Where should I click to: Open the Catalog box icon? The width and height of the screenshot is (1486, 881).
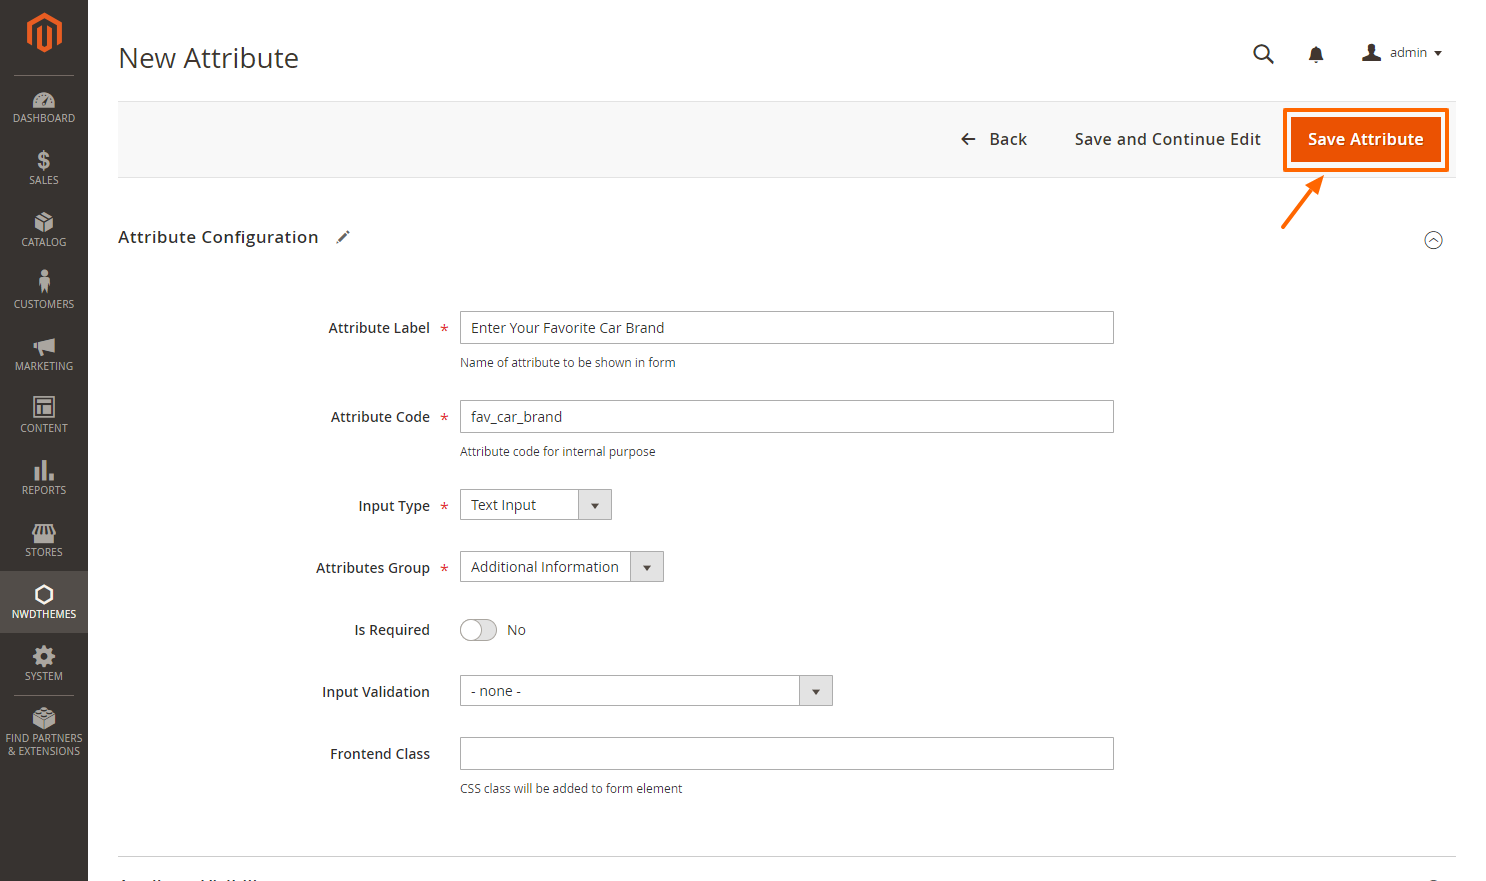coord(44,222)
